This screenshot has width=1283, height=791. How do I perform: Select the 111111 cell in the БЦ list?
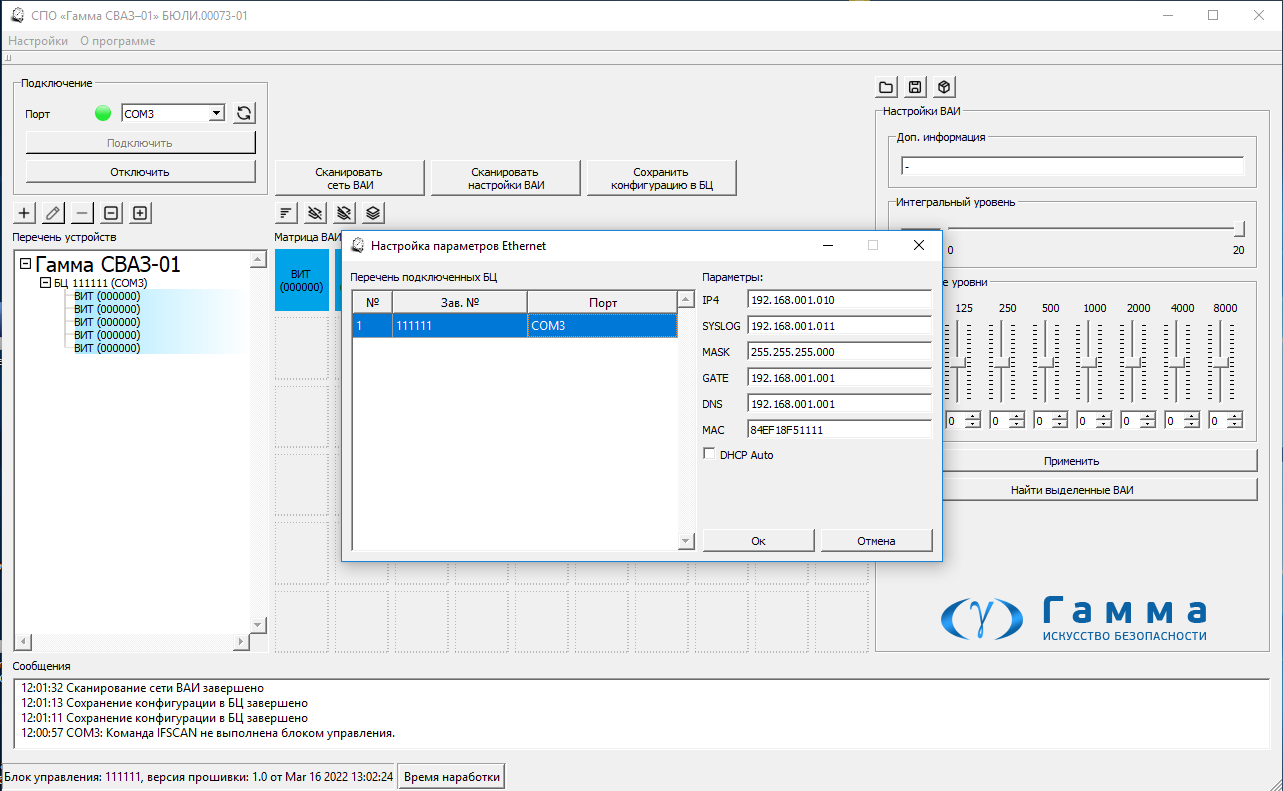point(459,326)
